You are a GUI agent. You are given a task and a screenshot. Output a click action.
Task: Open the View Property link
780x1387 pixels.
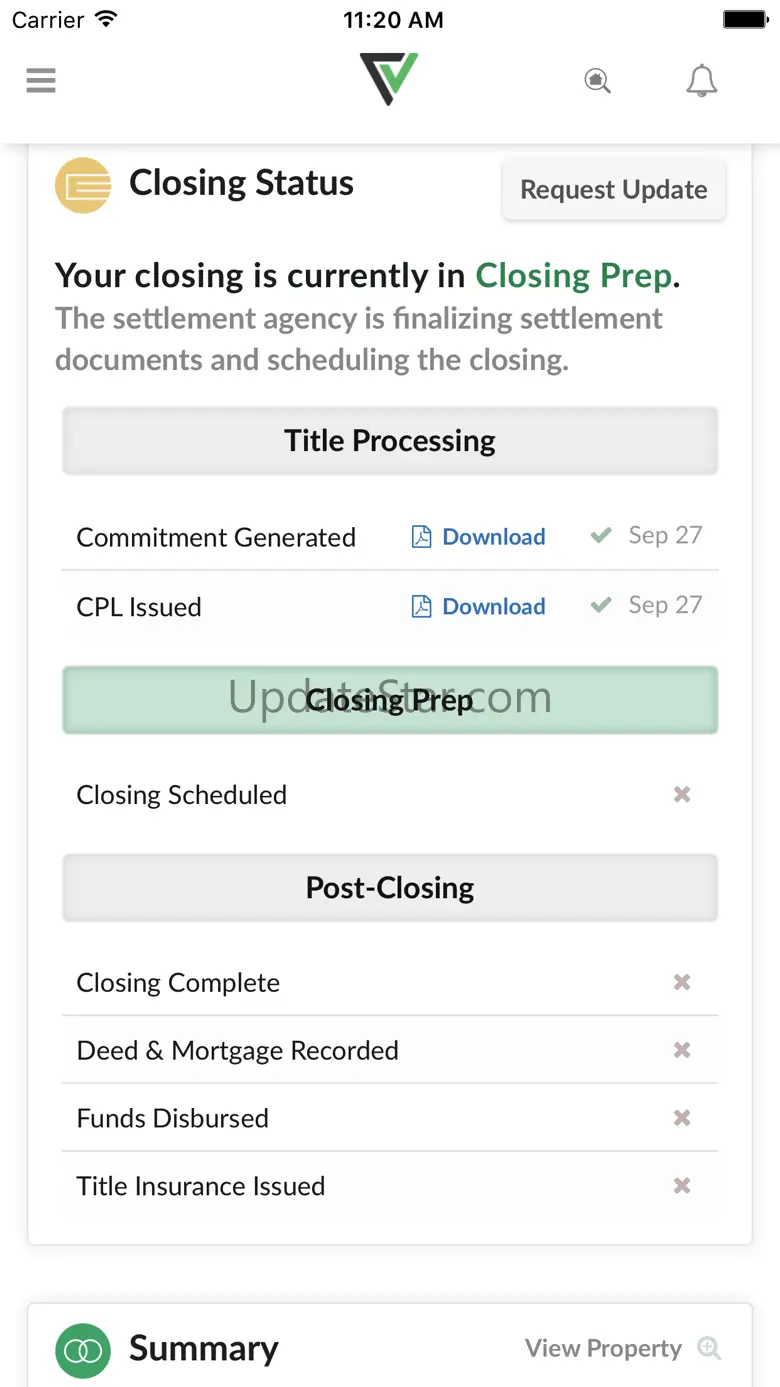pyautogui.click(x=603, y=1348)
